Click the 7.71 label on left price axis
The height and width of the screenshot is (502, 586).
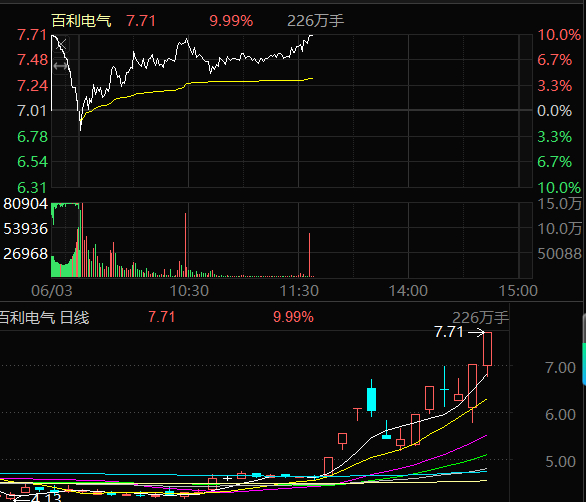[32, 35]
